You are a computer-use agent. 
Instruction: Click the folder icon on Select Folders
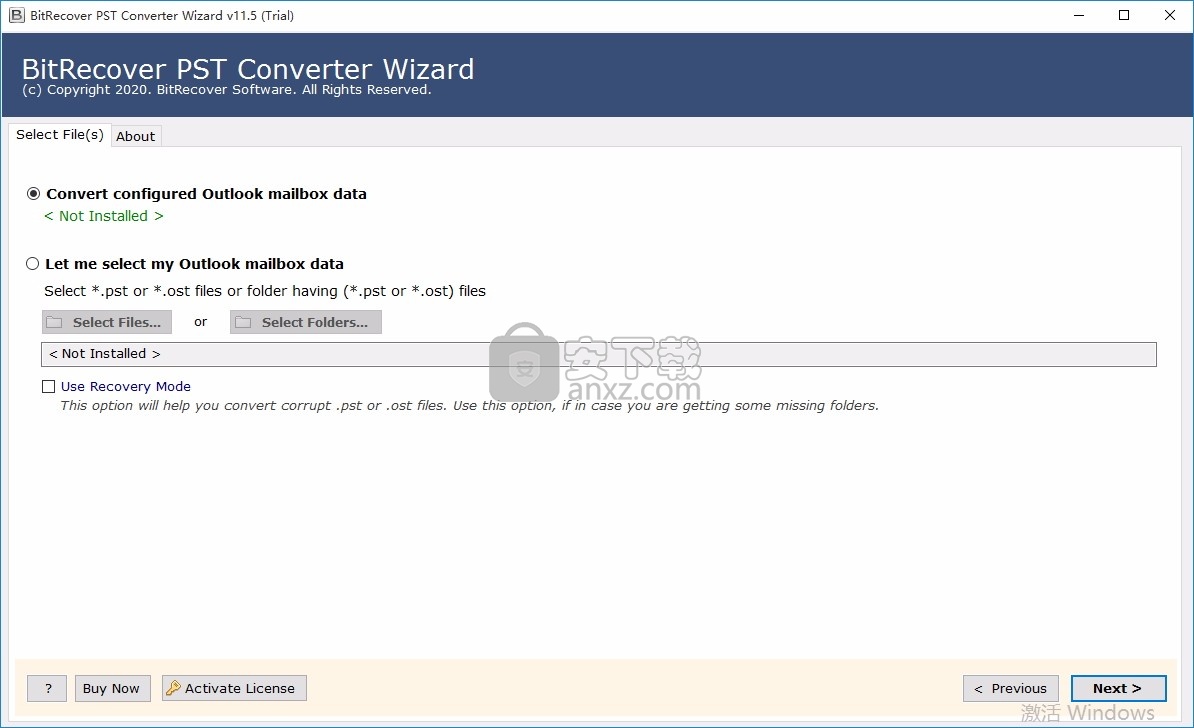click(243, 322)
